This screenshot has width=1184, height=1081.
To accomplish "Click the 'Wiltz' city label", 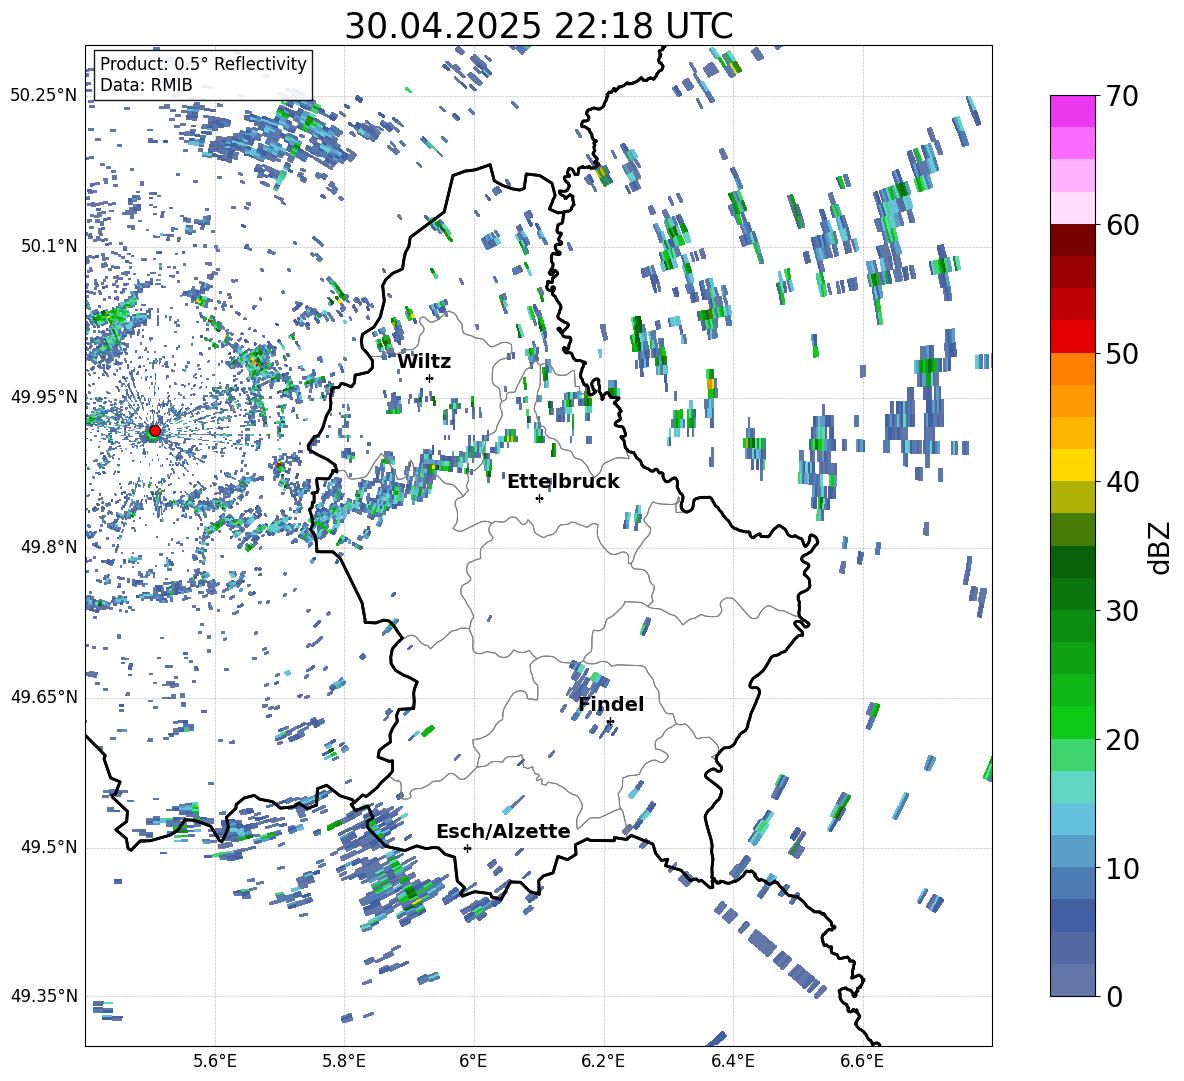I will [x=424, y=362].
